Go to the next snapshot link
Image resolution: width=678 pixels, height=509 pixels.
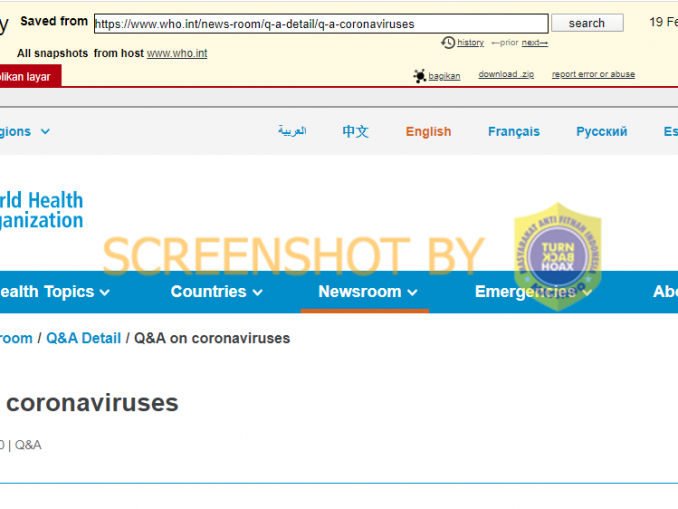[534, 42]
